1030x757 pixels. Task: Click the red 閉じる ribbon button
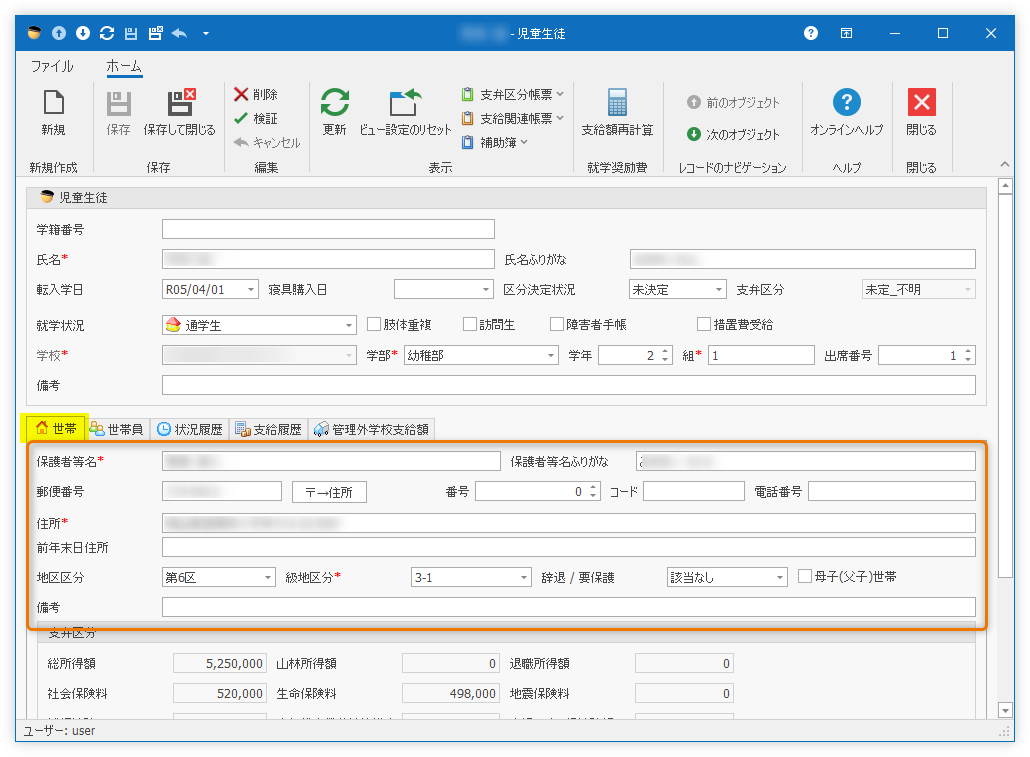click(x=922, y=112)
